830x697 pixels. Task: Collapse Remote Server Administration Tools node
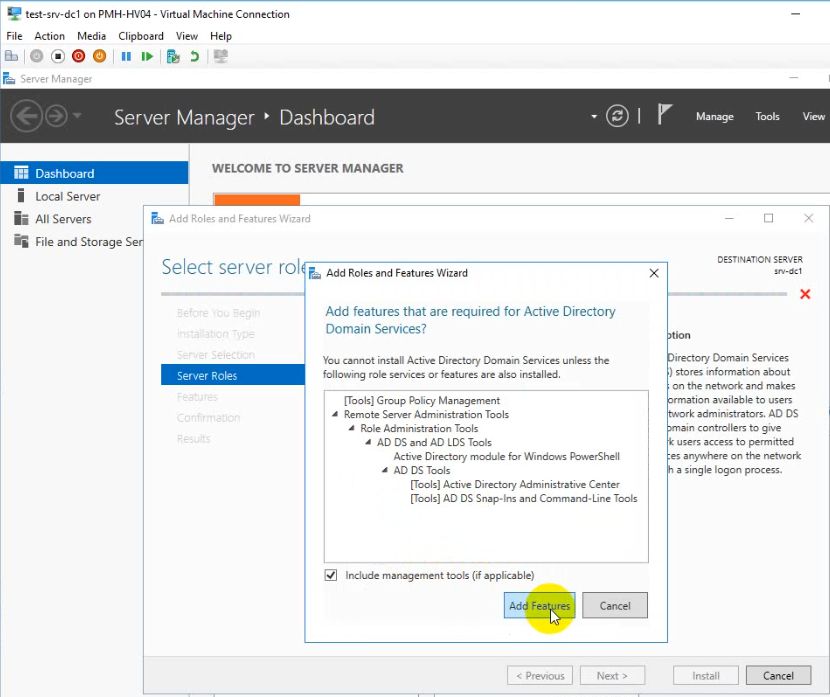point(335,414)
